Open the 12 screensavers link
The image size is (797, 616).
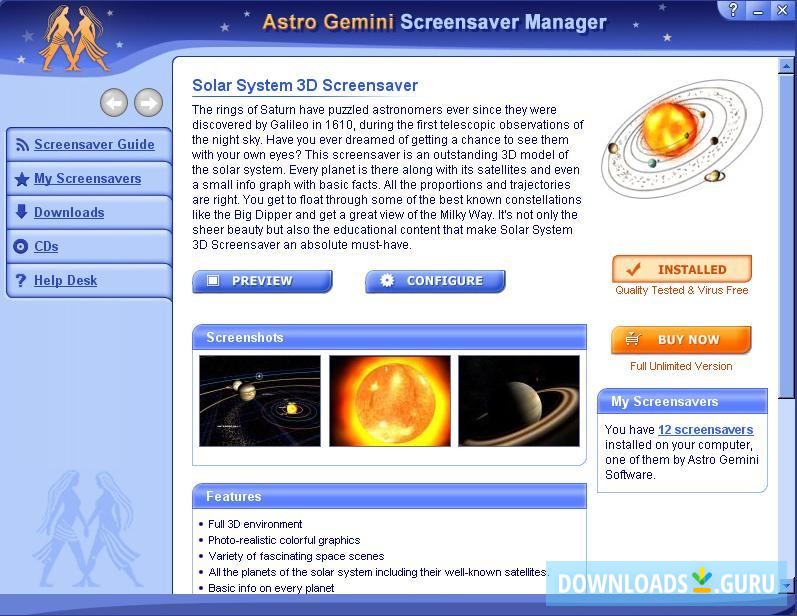706,429
